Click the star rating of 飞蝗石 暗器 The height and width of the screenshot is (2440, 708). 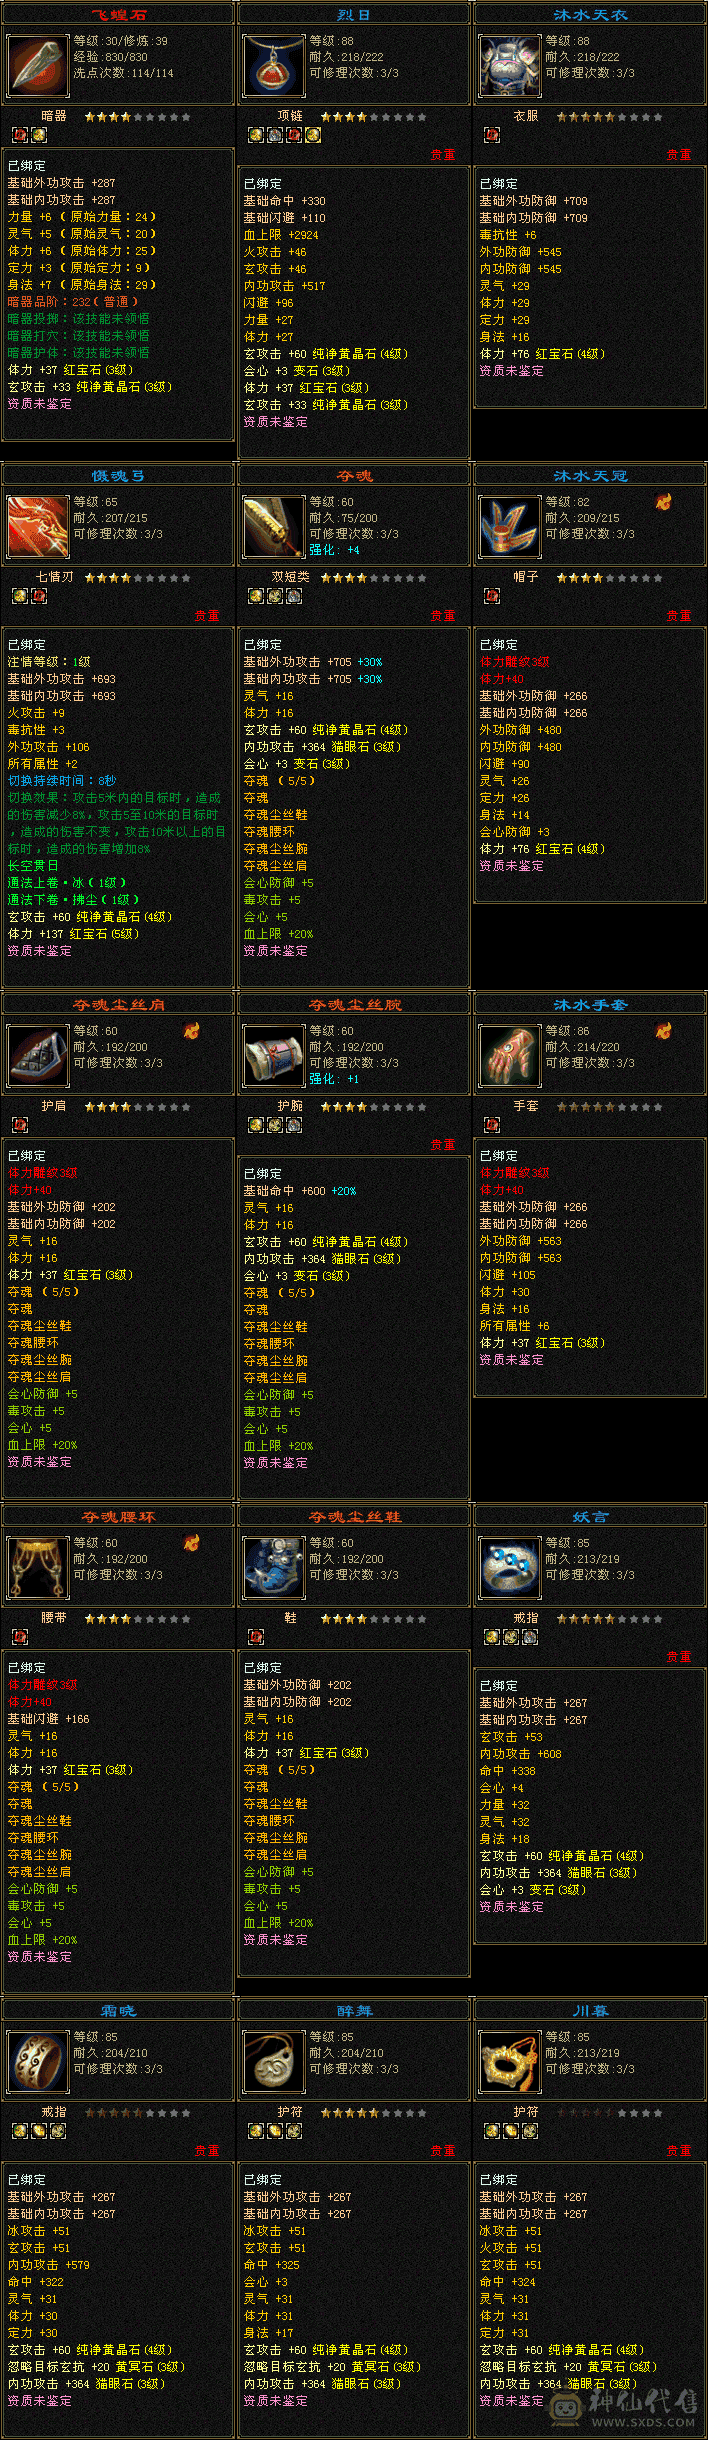138,117
